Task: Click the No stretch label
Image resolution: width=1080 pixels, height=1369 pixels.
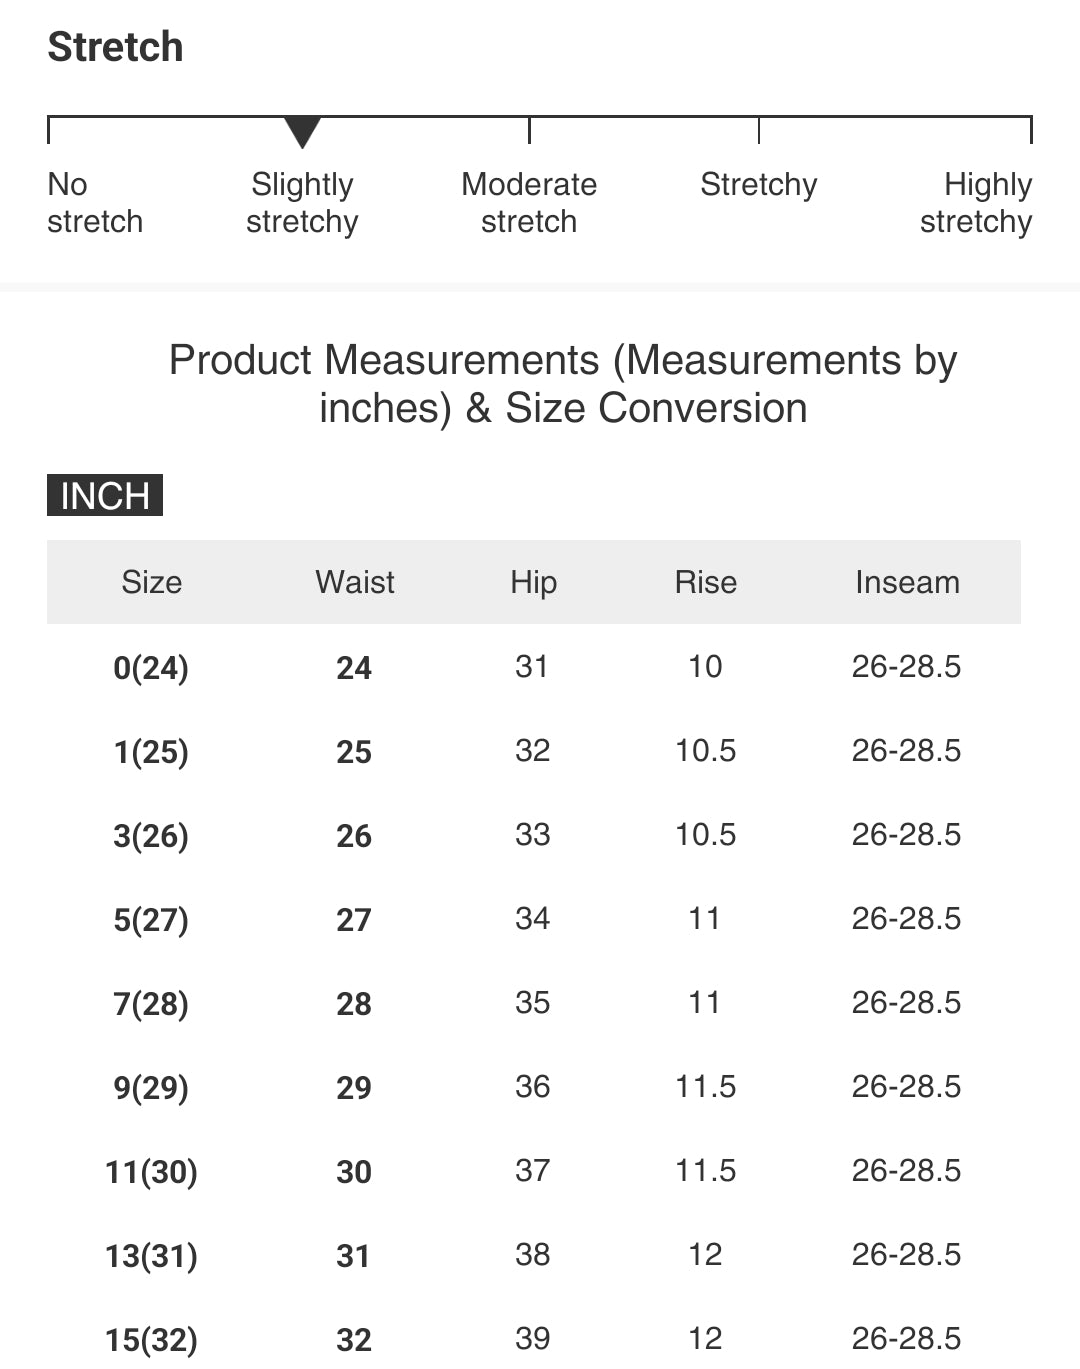Action: [95, 203]
